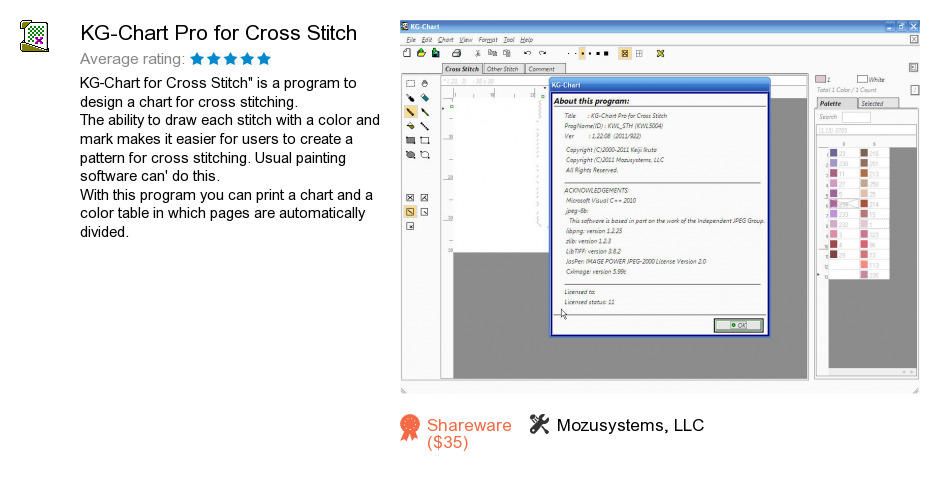Select the smallest pen size dot
This screenshot has height=478, width=940.
(x=568, y=53)
